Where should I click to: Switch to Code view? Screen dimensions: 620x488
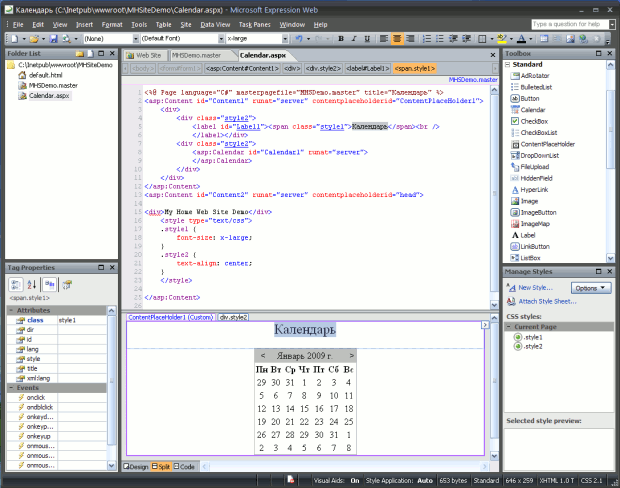tap(184, 467)
